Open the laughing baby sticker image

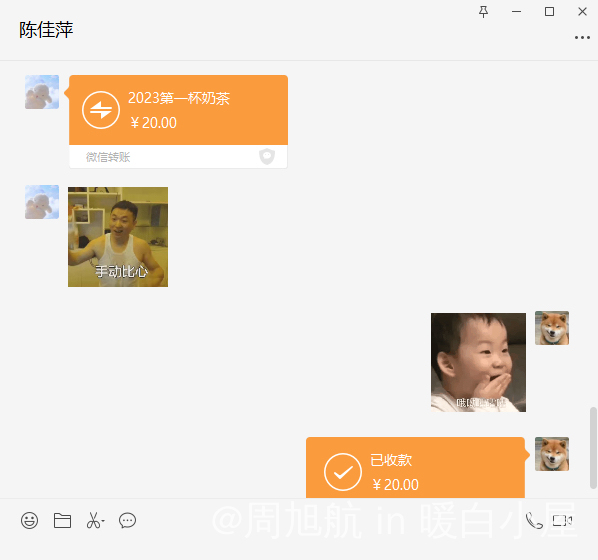point(478,362)
